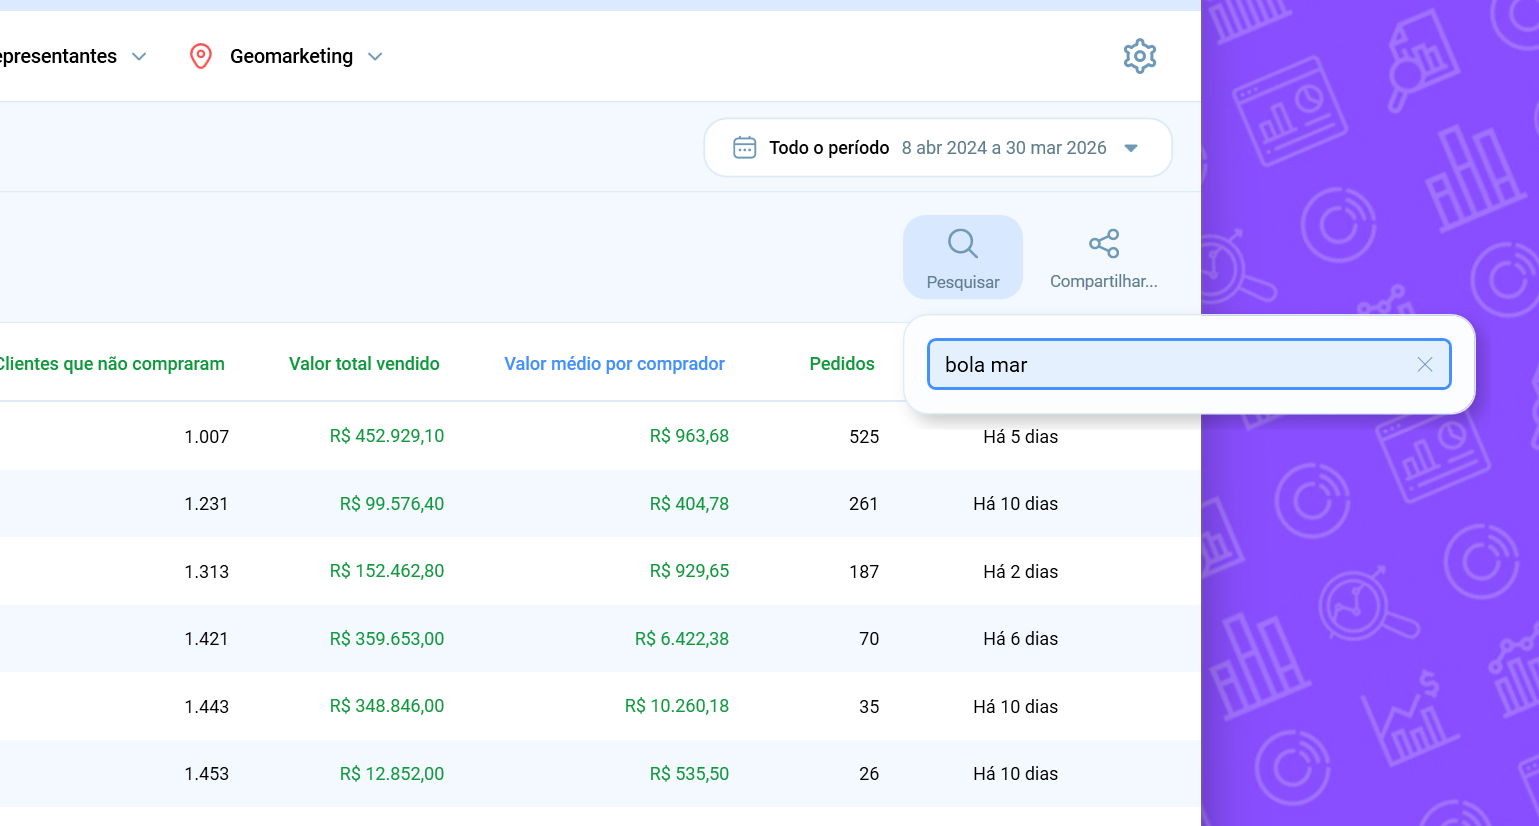Click the Geomarketing location pin icon
Screen dimensions: 1539x826
pos(201,56)
